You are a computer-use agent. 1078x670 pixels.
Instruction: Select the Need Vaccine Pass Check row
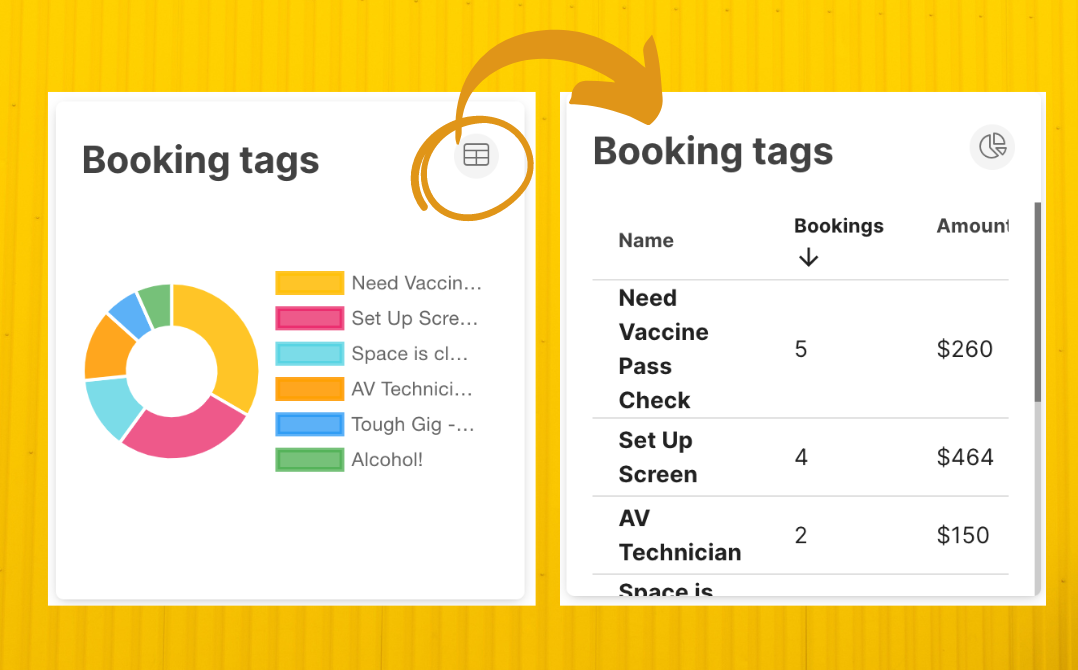800,349
